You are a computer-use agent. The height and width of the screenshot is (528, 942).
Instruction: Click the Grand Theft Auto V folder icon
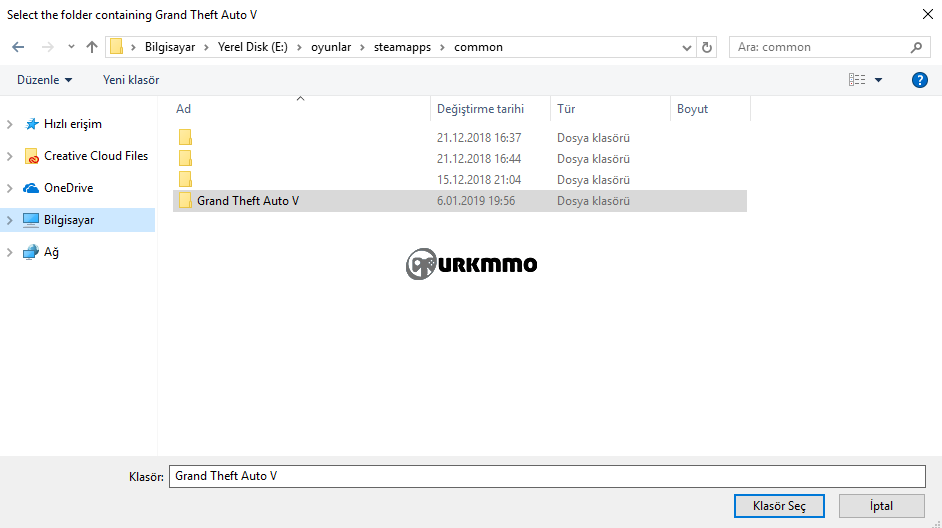185,201
